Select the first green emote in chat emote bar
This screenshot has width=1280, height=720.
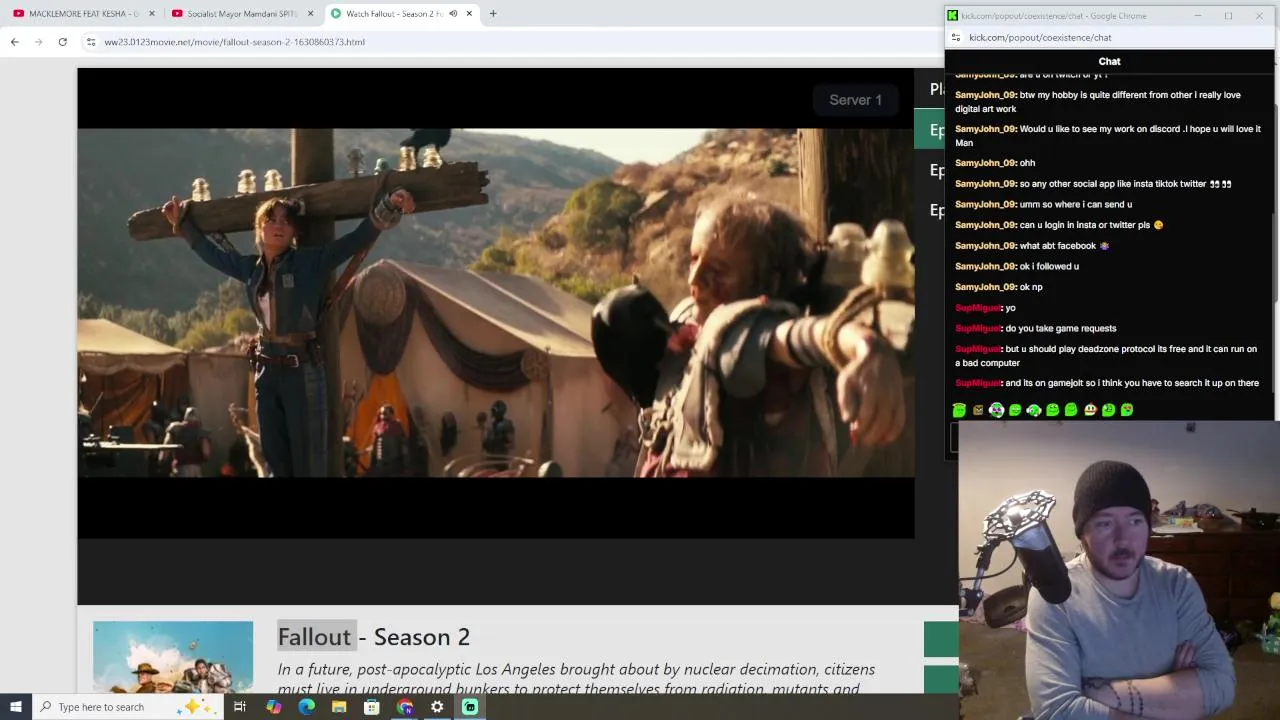click(x=959, y=410)
